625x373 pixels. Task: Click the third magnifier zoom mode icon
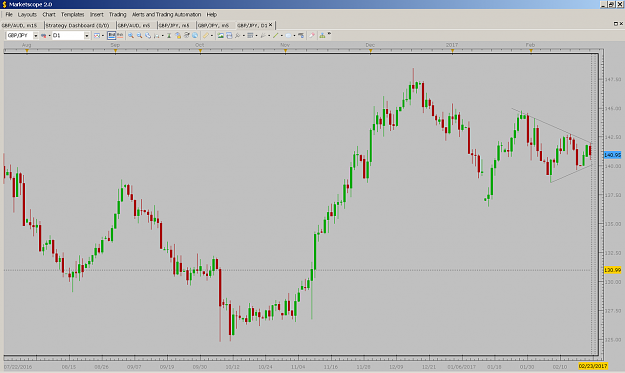pyautogui.click(x=148, y=35)
